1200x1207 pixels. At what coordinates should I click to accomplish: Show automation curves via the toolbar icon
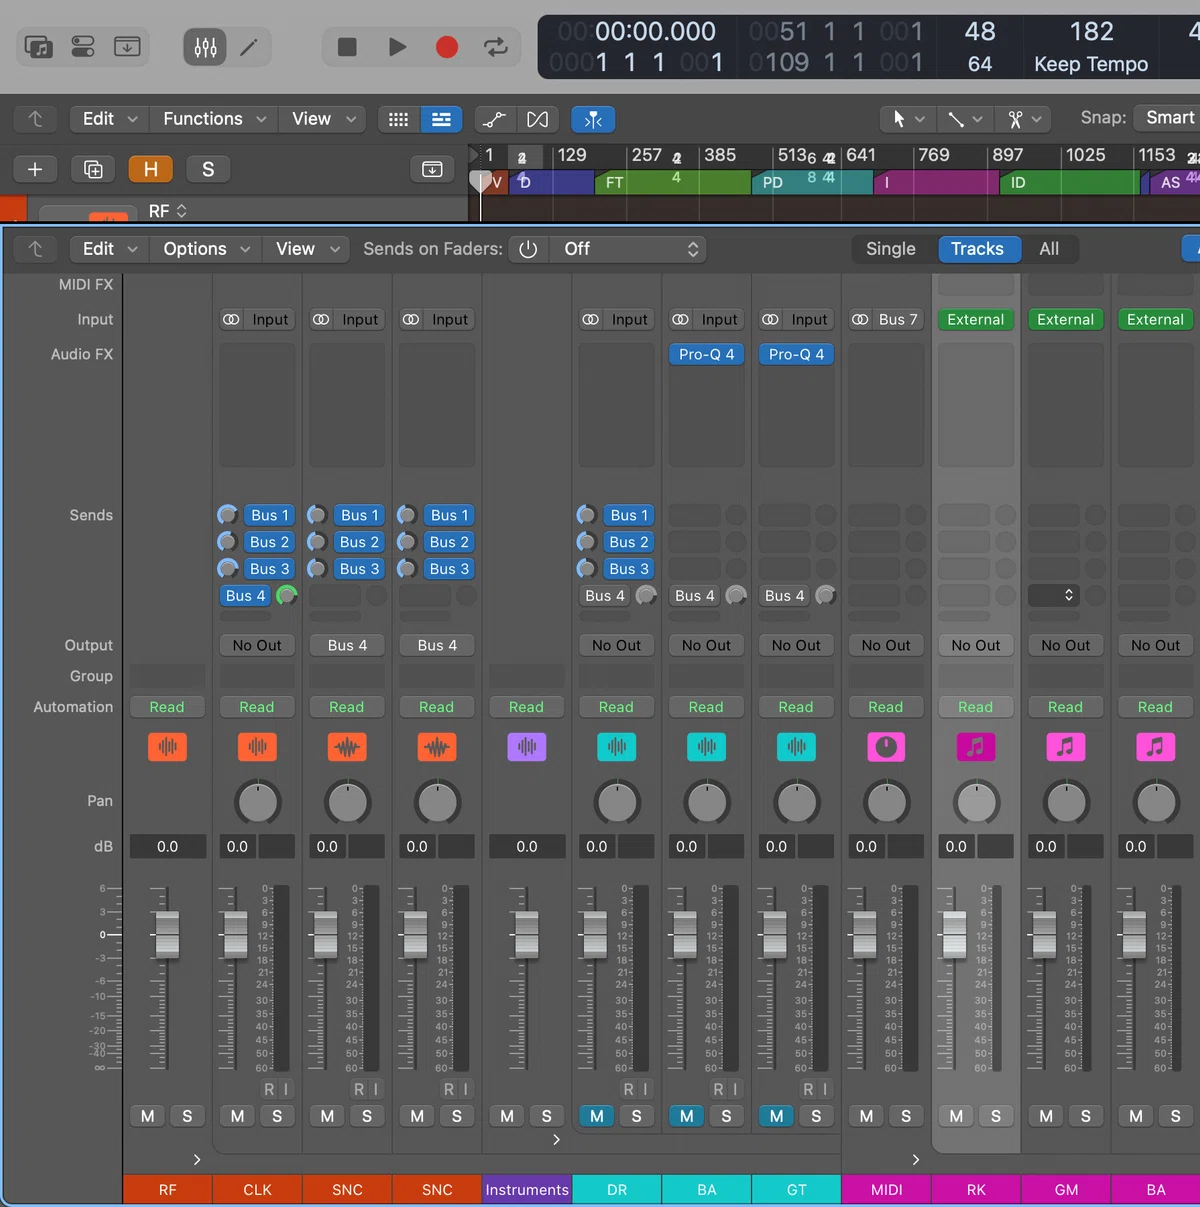tap(494, 119)
